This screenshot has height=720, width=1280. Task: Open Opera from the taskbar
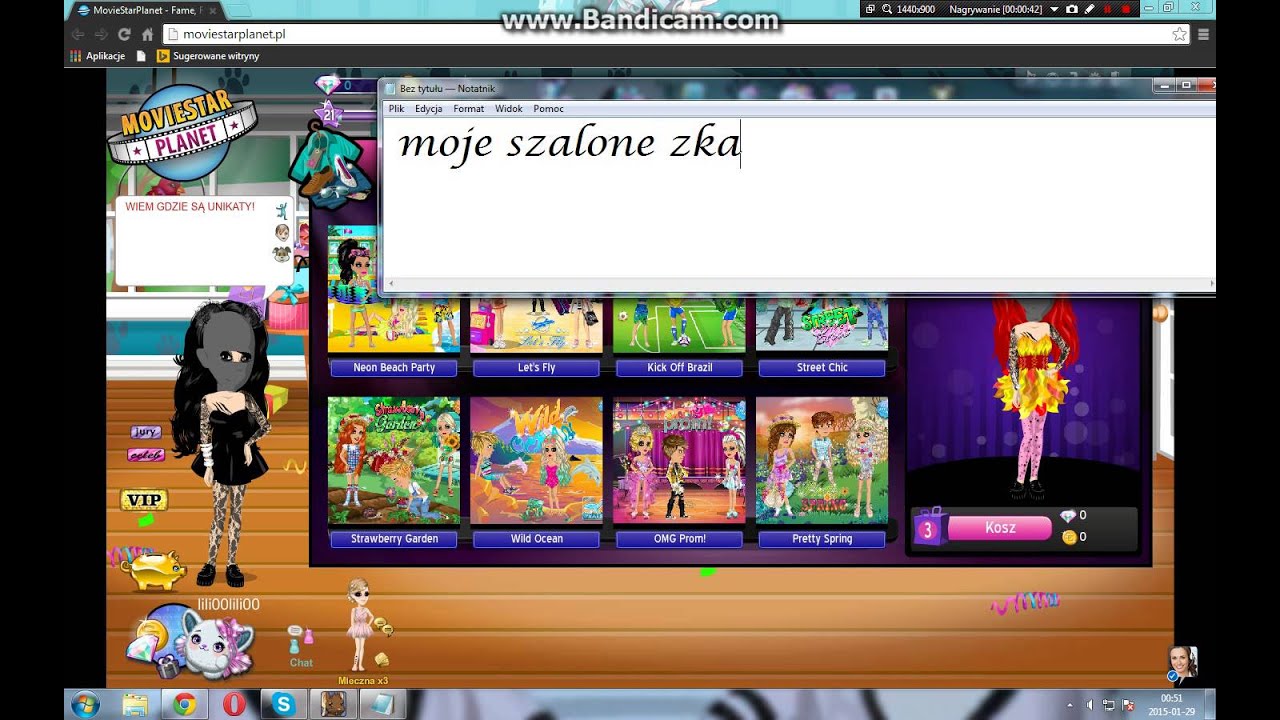pyautogui.click(x=234, y=704)
